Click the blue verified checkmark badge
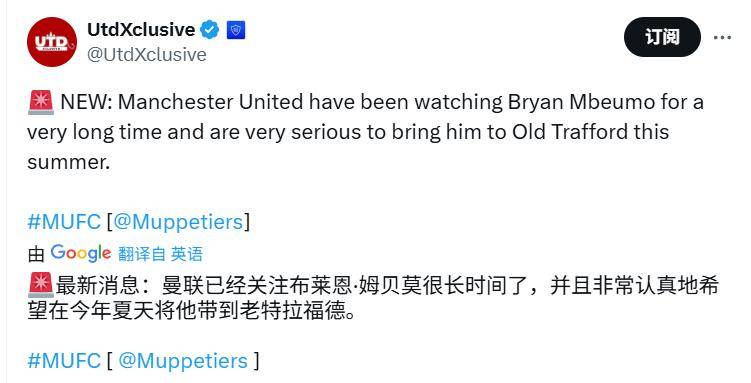Viewport: 751px width, 383px height. coord(209,30)
